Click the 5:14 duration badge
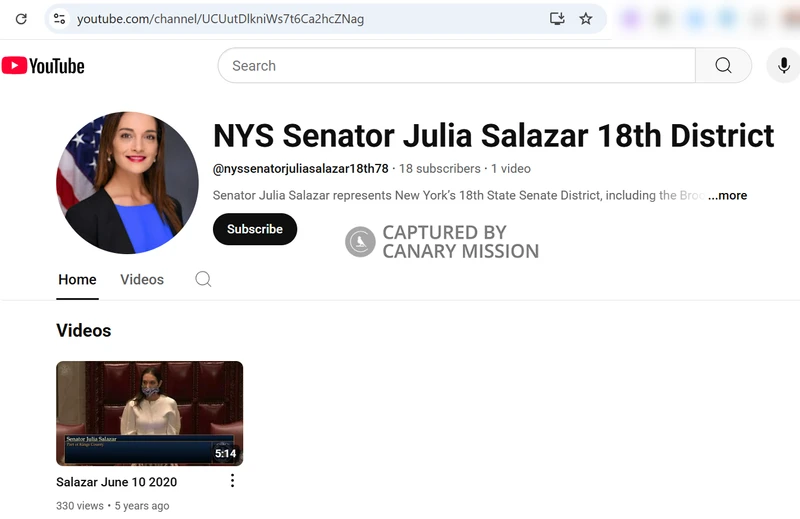Viewport: 800px width, 519px height. pos(226,454)
